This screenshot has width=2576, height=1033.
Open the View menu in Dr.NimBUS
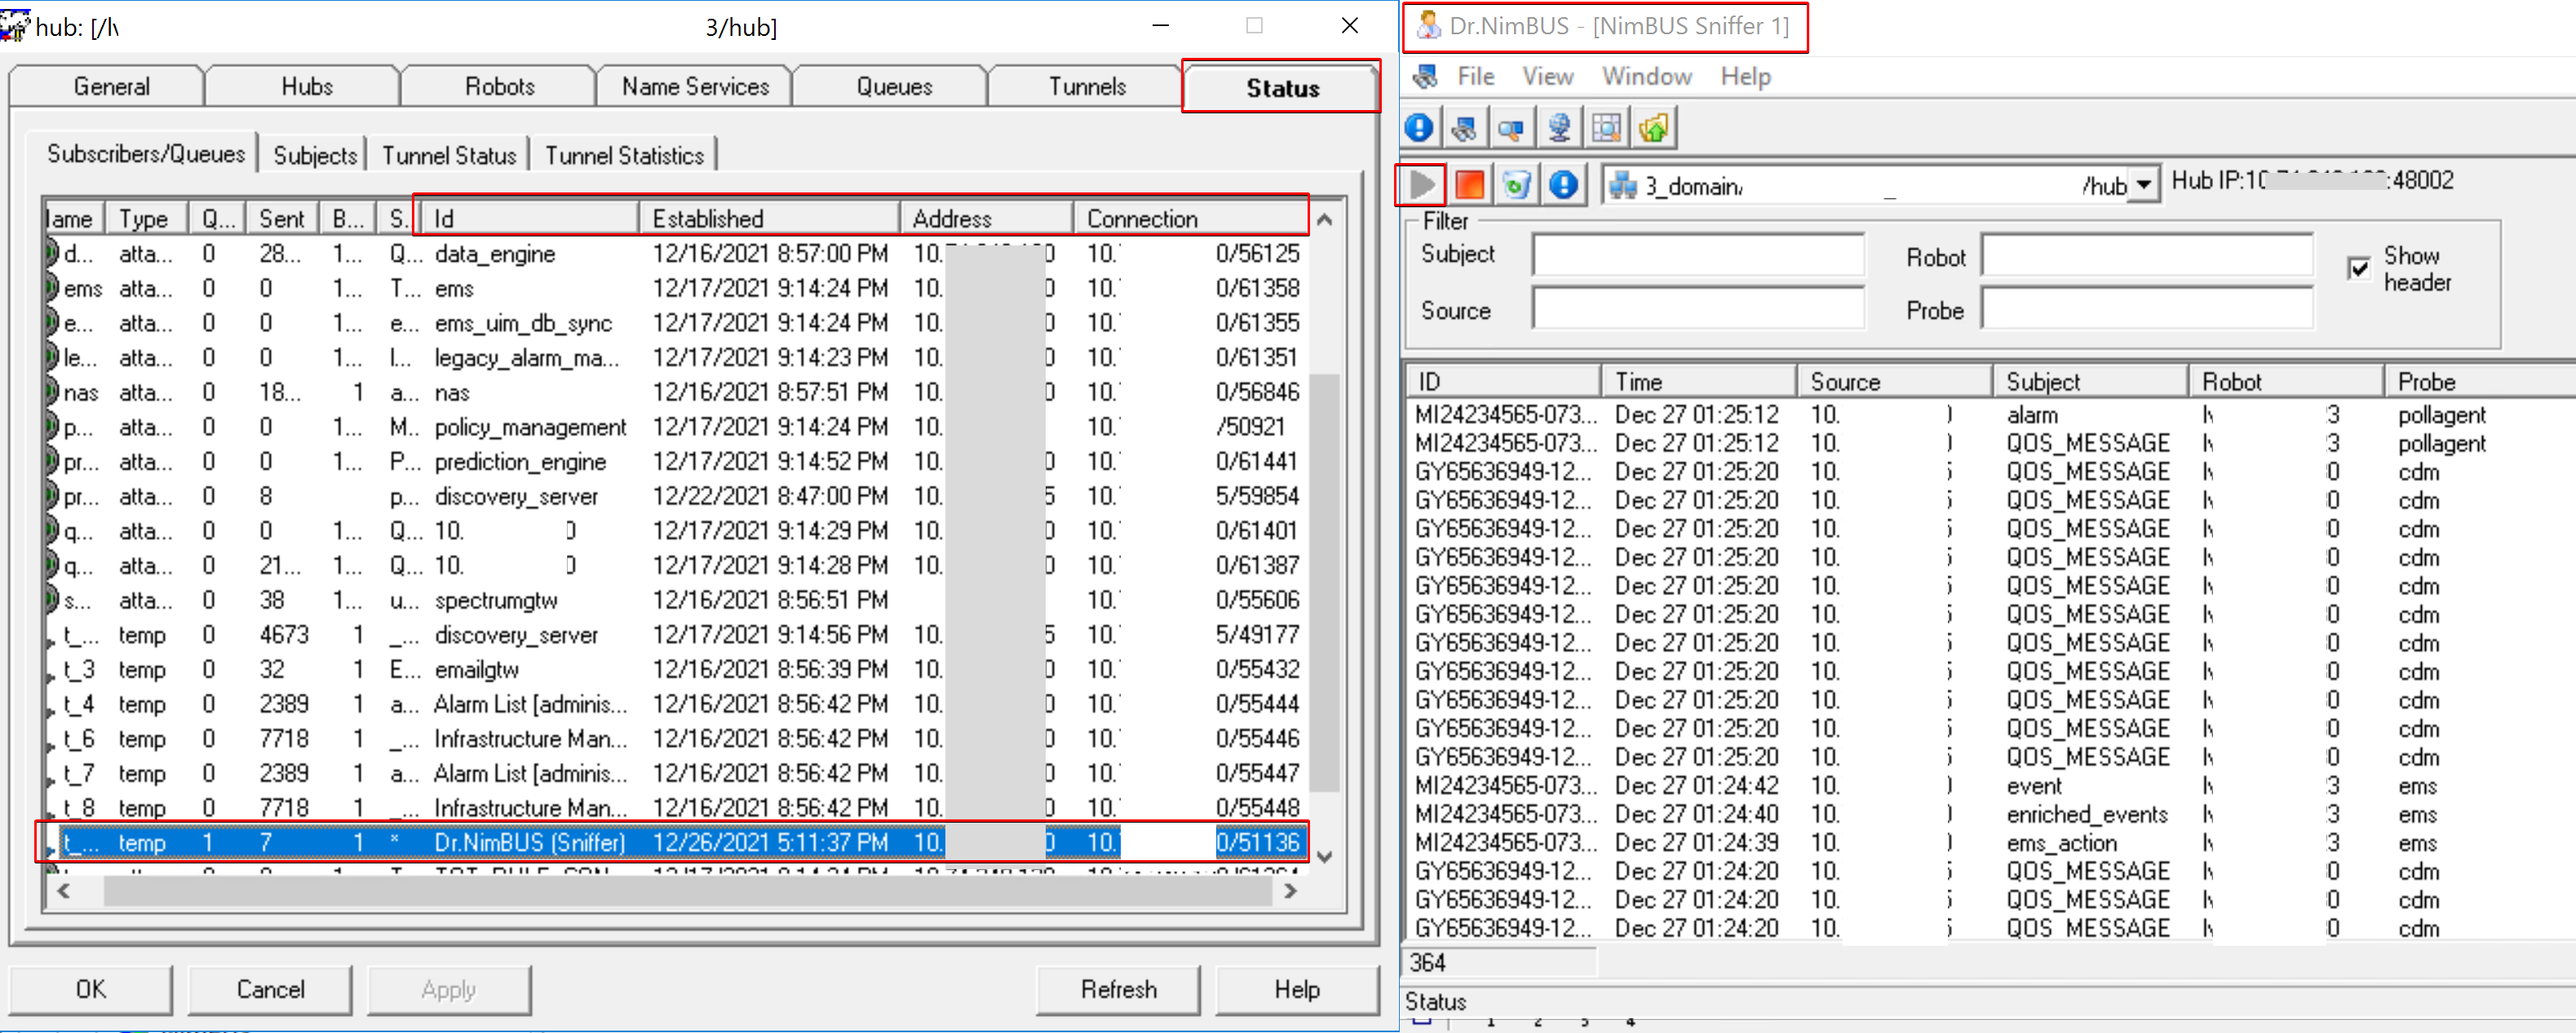[x=1547, y=76]
